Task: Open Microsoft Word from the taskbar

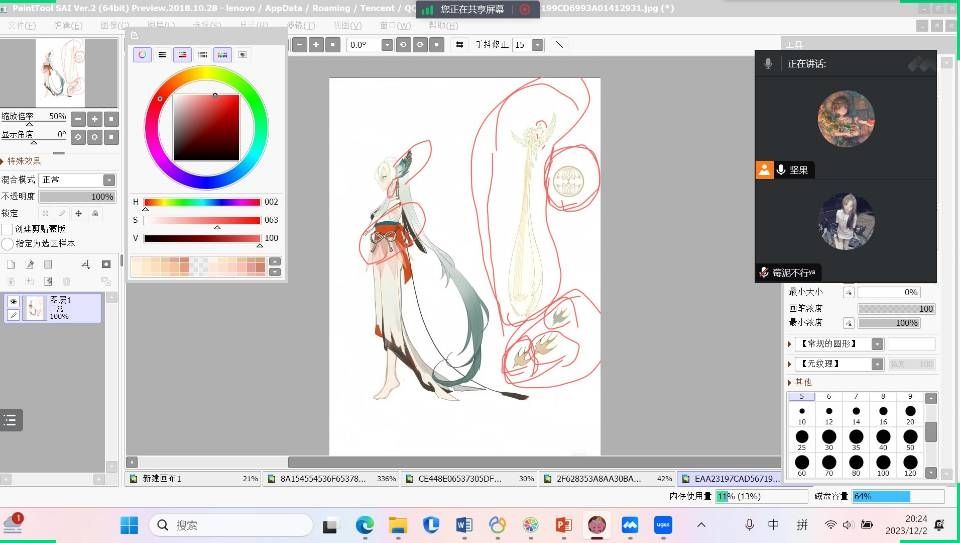Action: pyautogui.click(x=464, y=525)
